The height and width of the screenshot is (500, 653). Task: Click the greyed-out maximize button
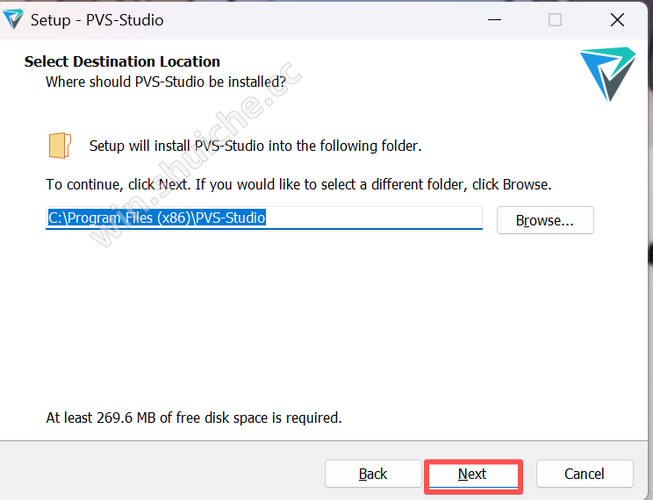point(555,20)
